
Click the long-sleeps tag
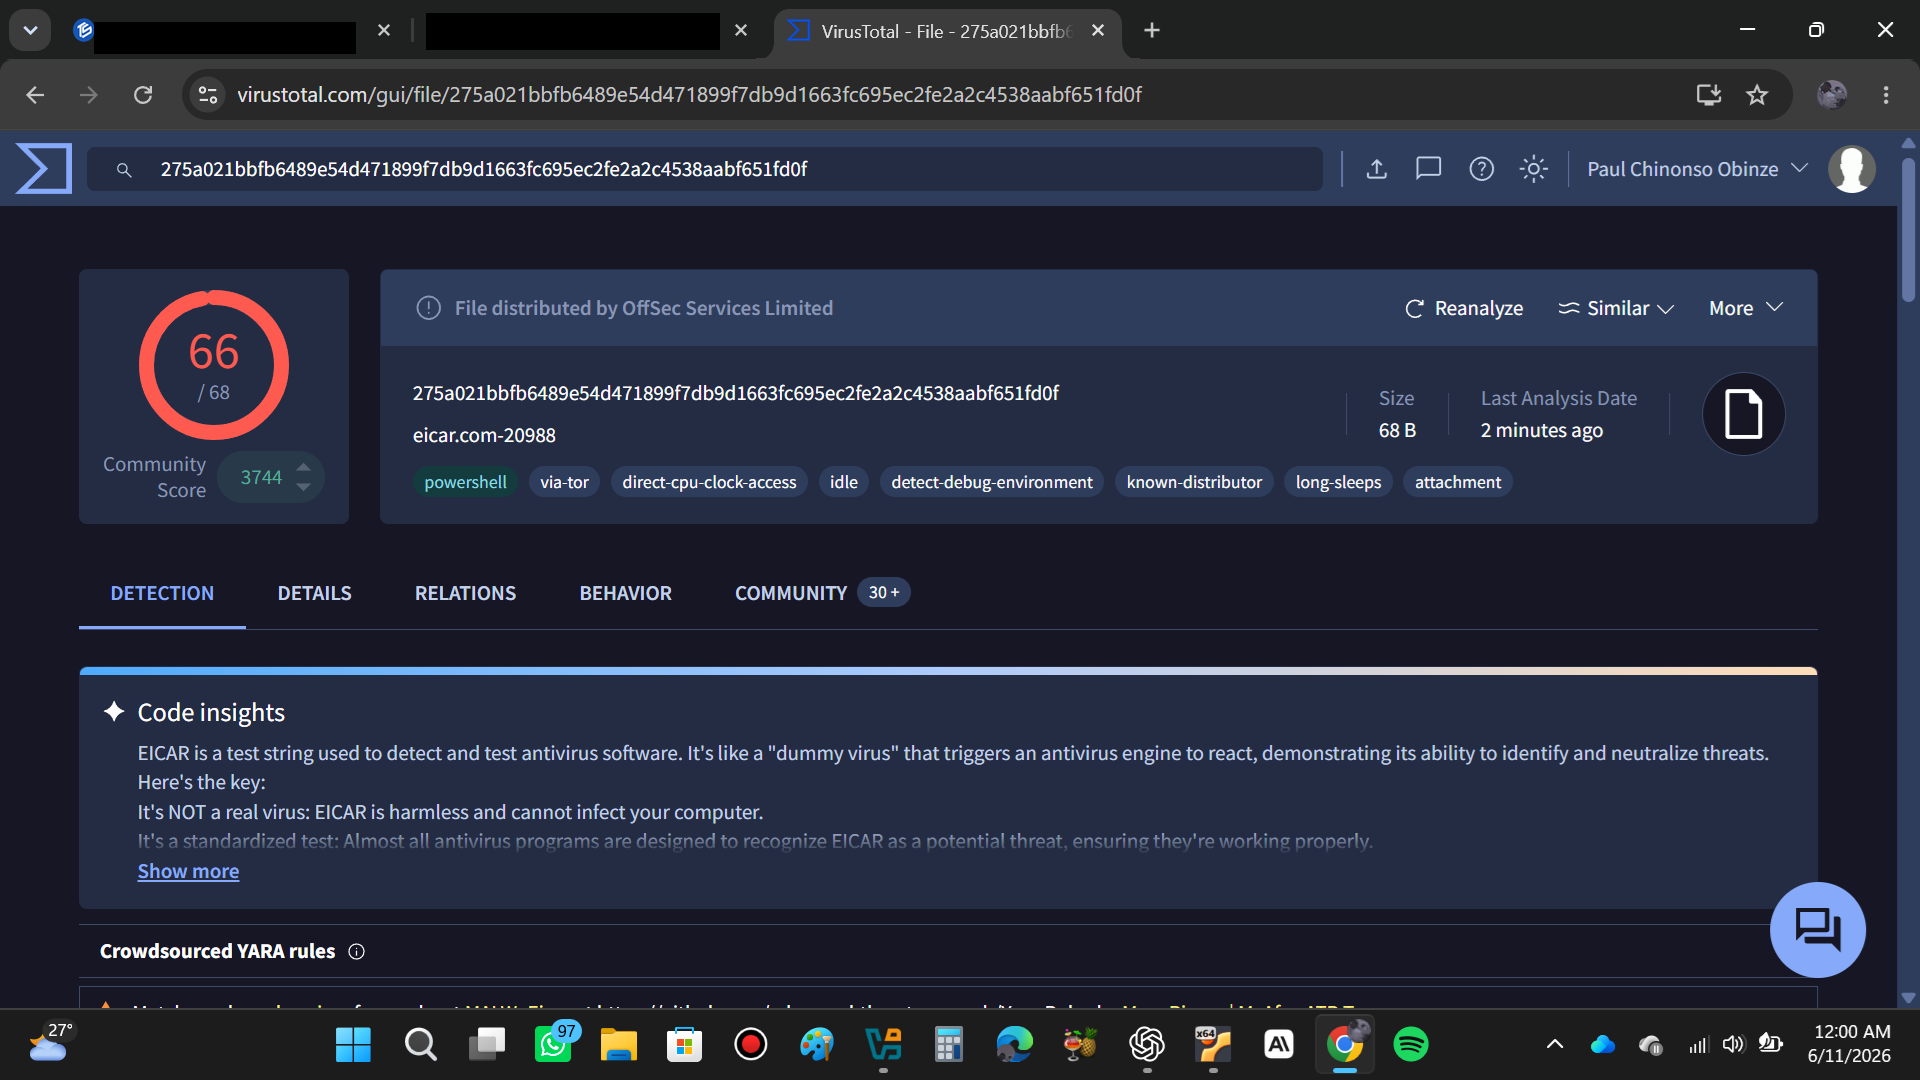(x=1338, y=482)
